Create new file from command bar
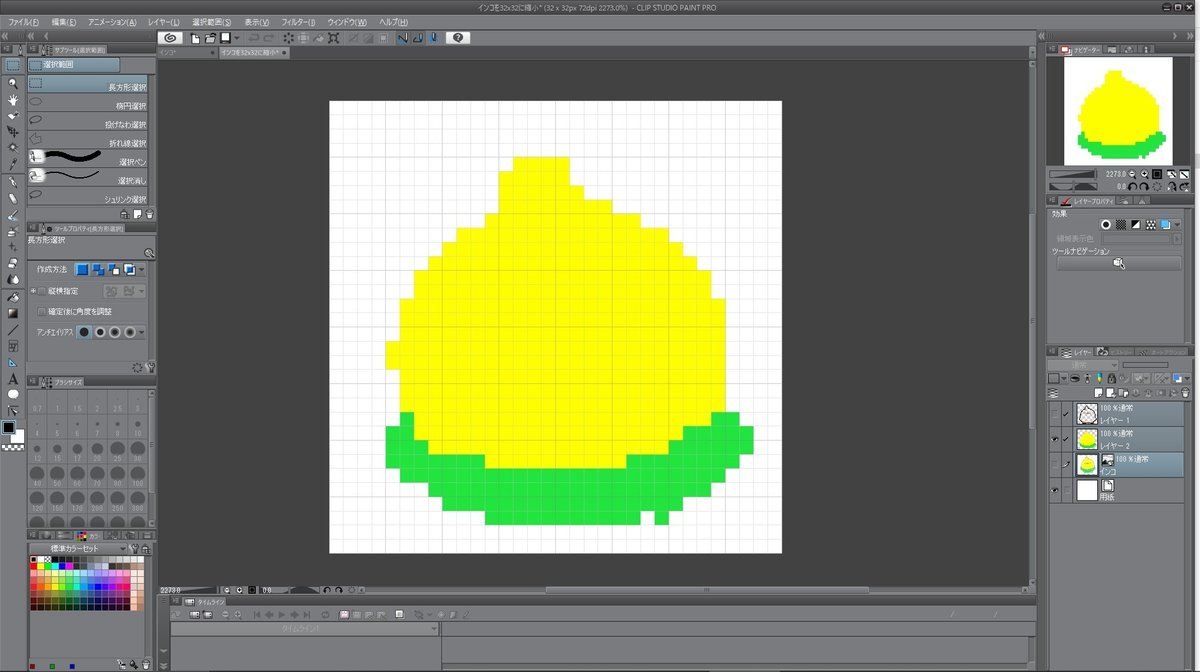This screenshot has width=1200, height=672. click(x=195, y=38)
